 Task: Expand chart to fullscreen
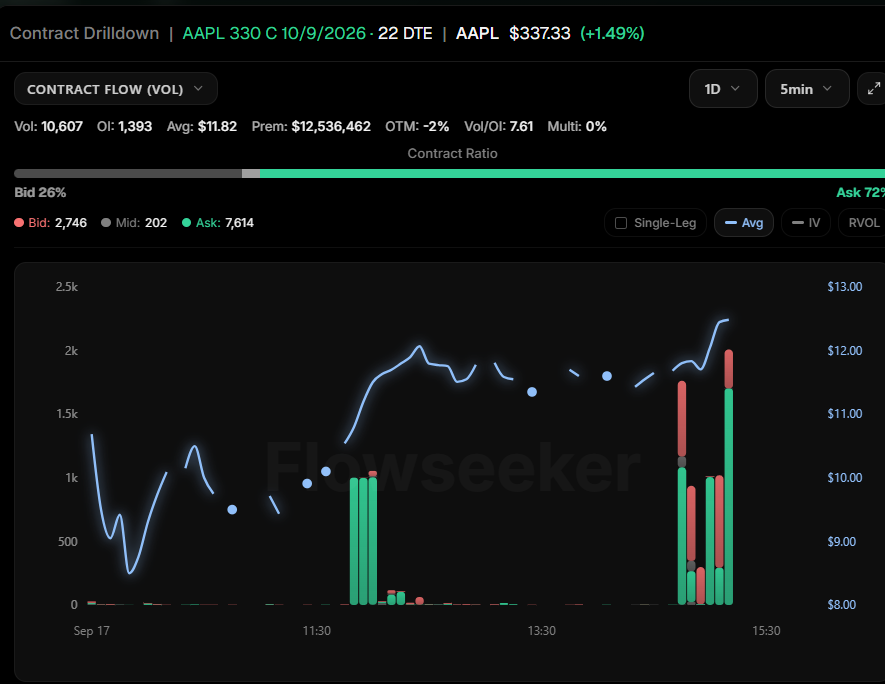873,89
